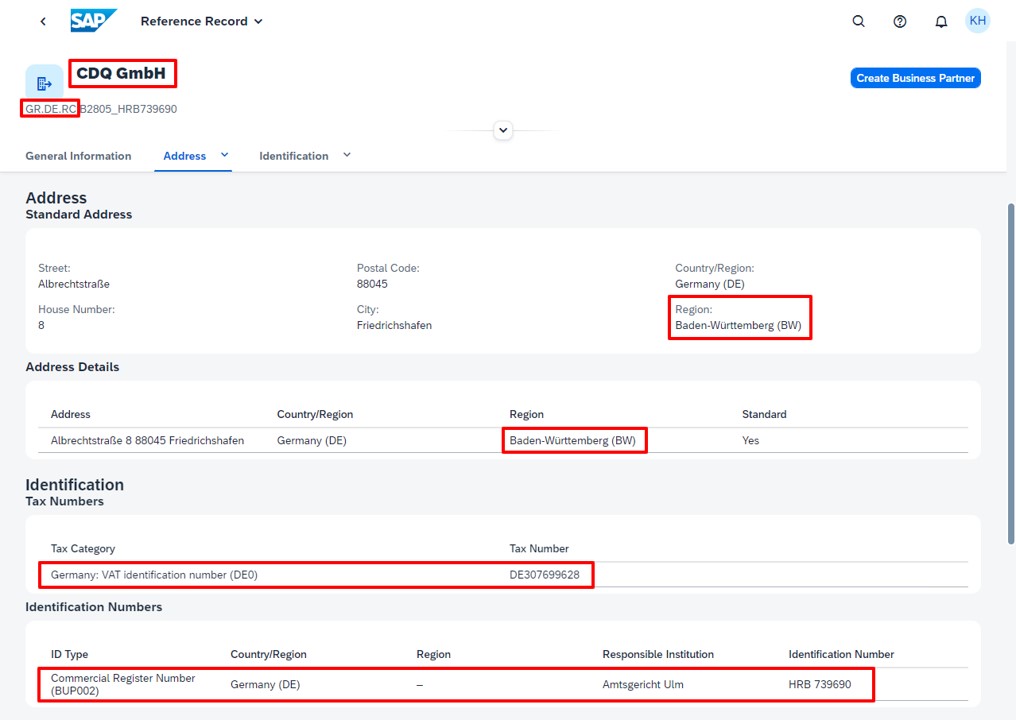This screenshot has width=1016, height=720.
Task: Open the Identification tab dropdown arrow
Action: tap(347, 156)
